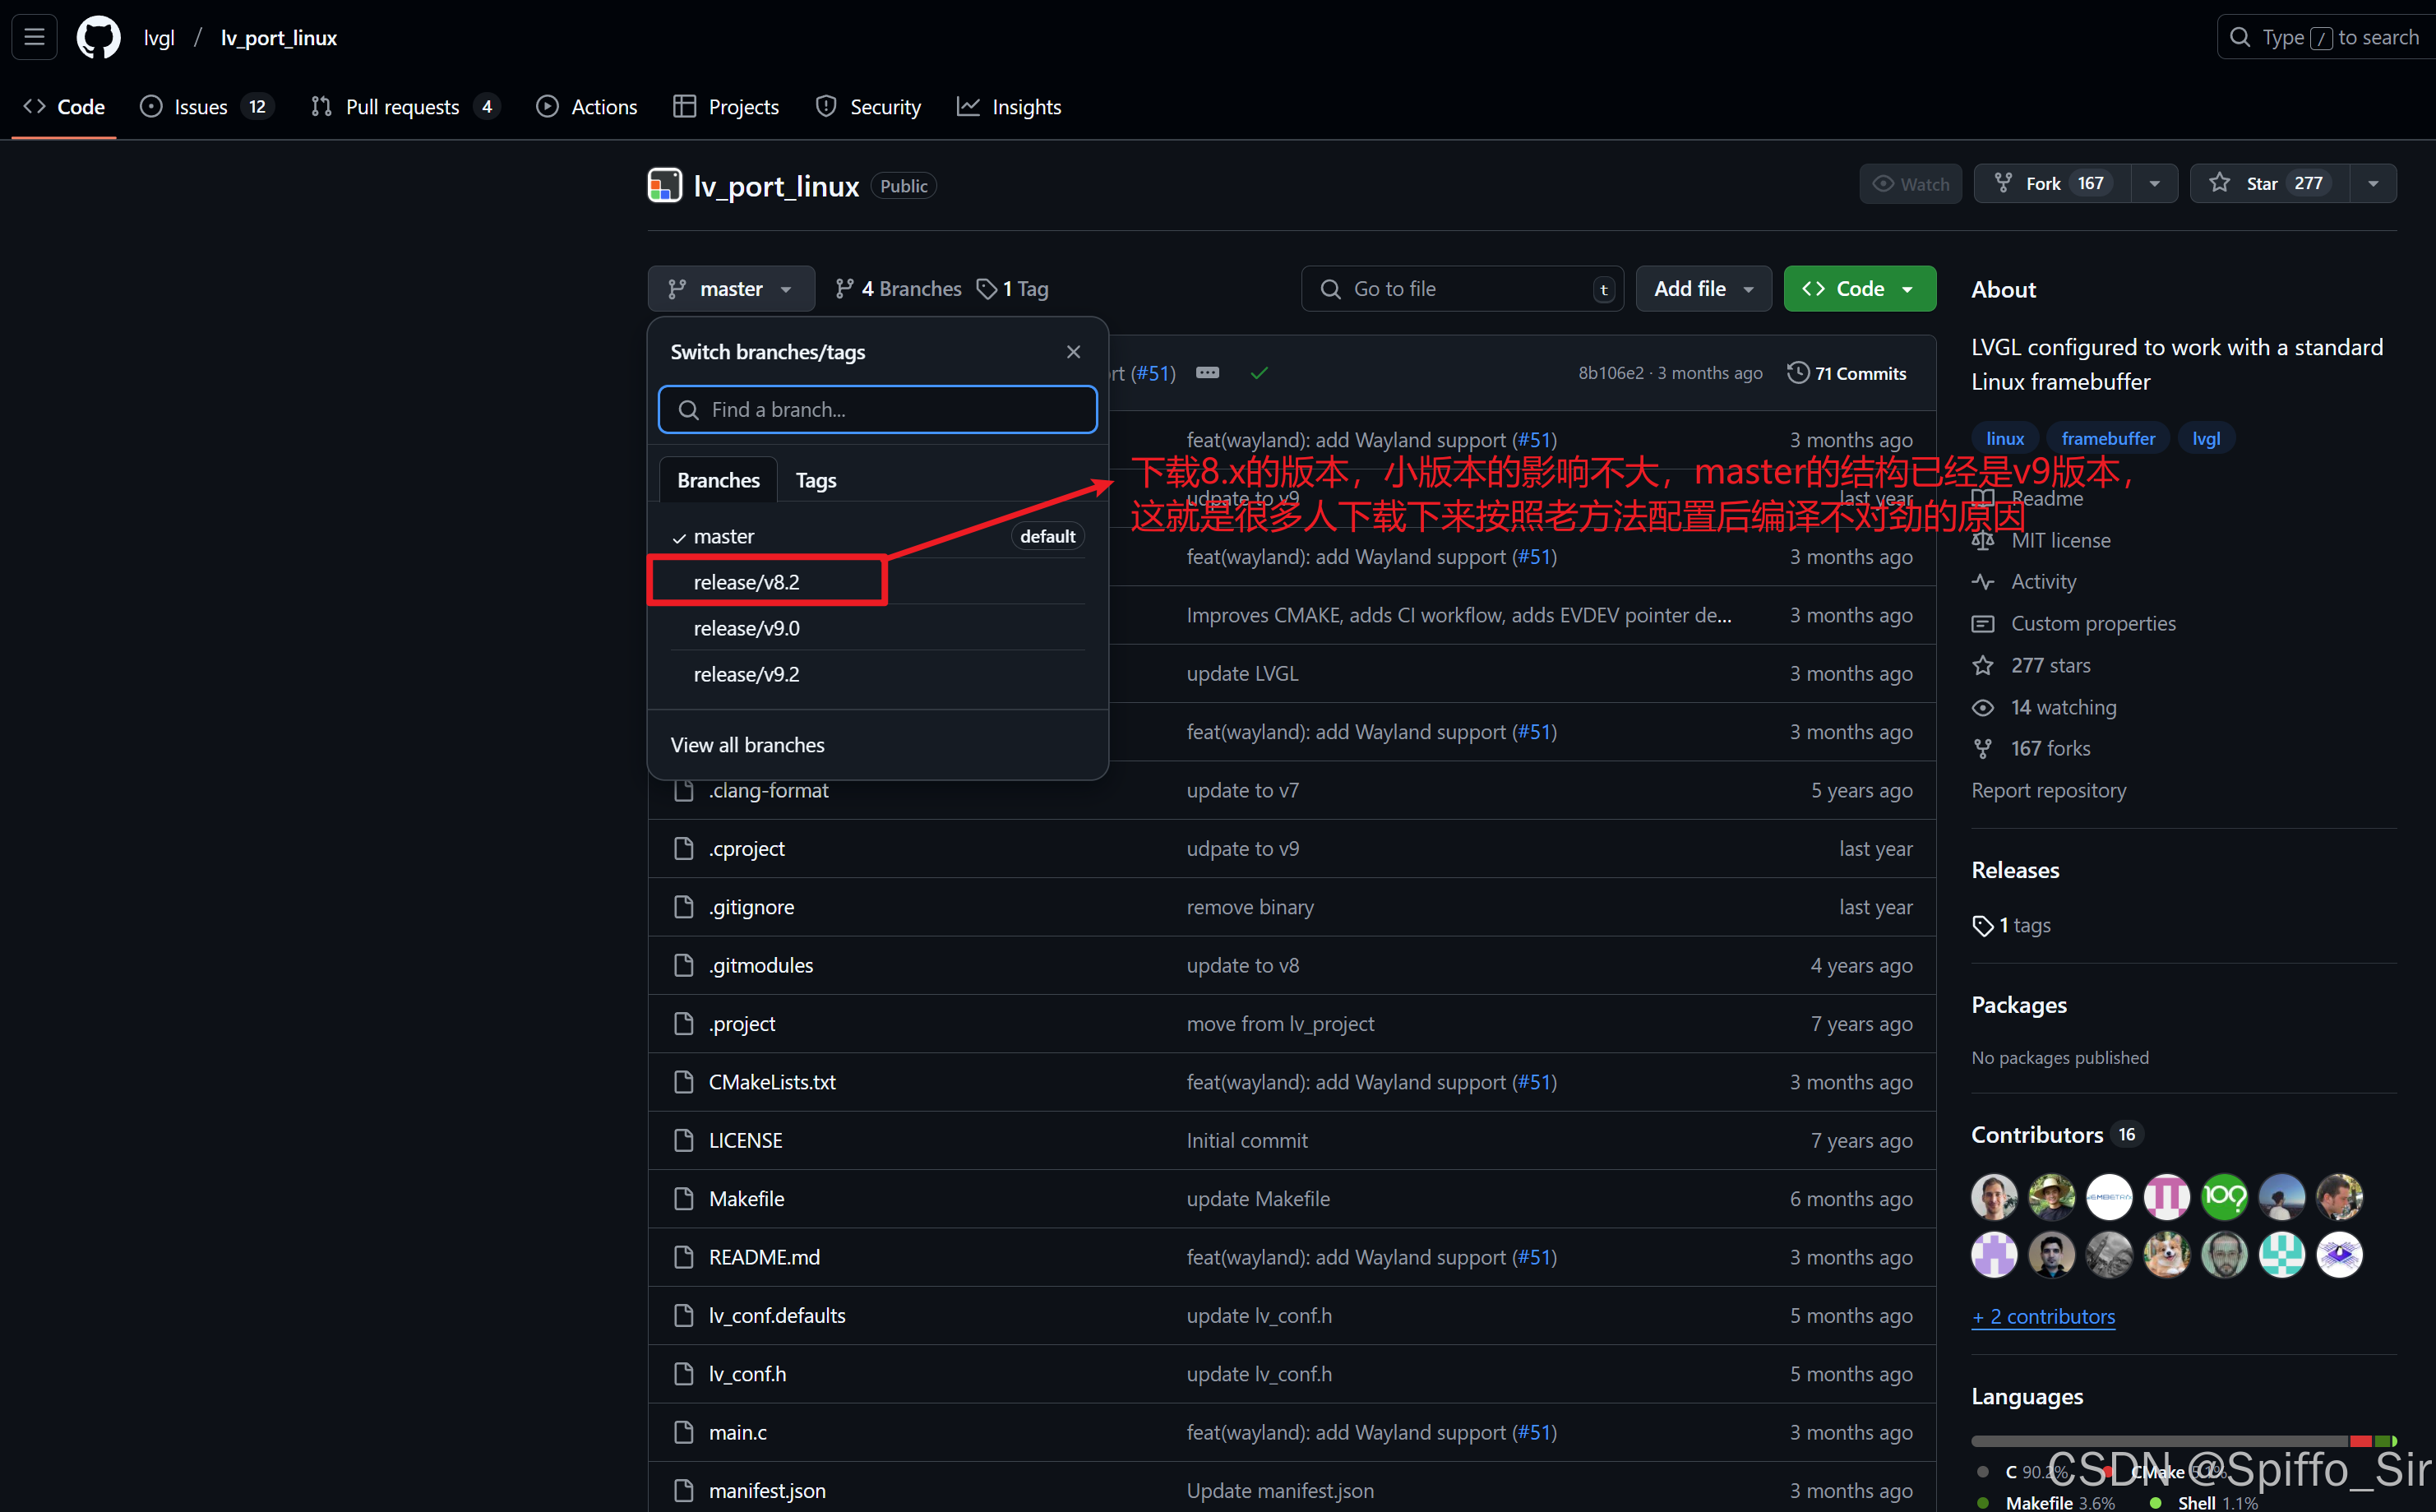Open the 8b106e2 commit hash
This screenshot has height=1512, width=2436.
[x=1610, y=373]
